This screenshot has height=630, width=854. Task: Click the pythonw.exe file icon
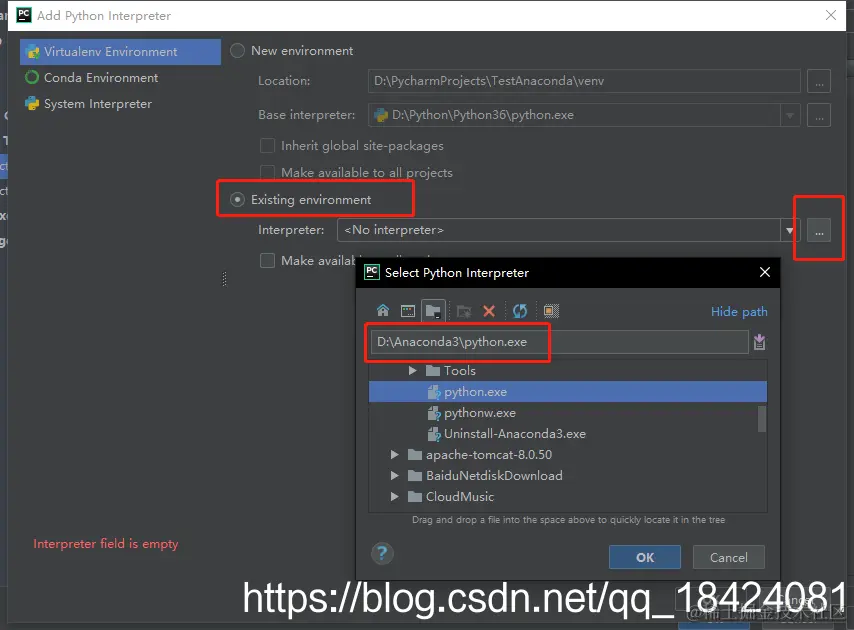(x=434, y=413)
